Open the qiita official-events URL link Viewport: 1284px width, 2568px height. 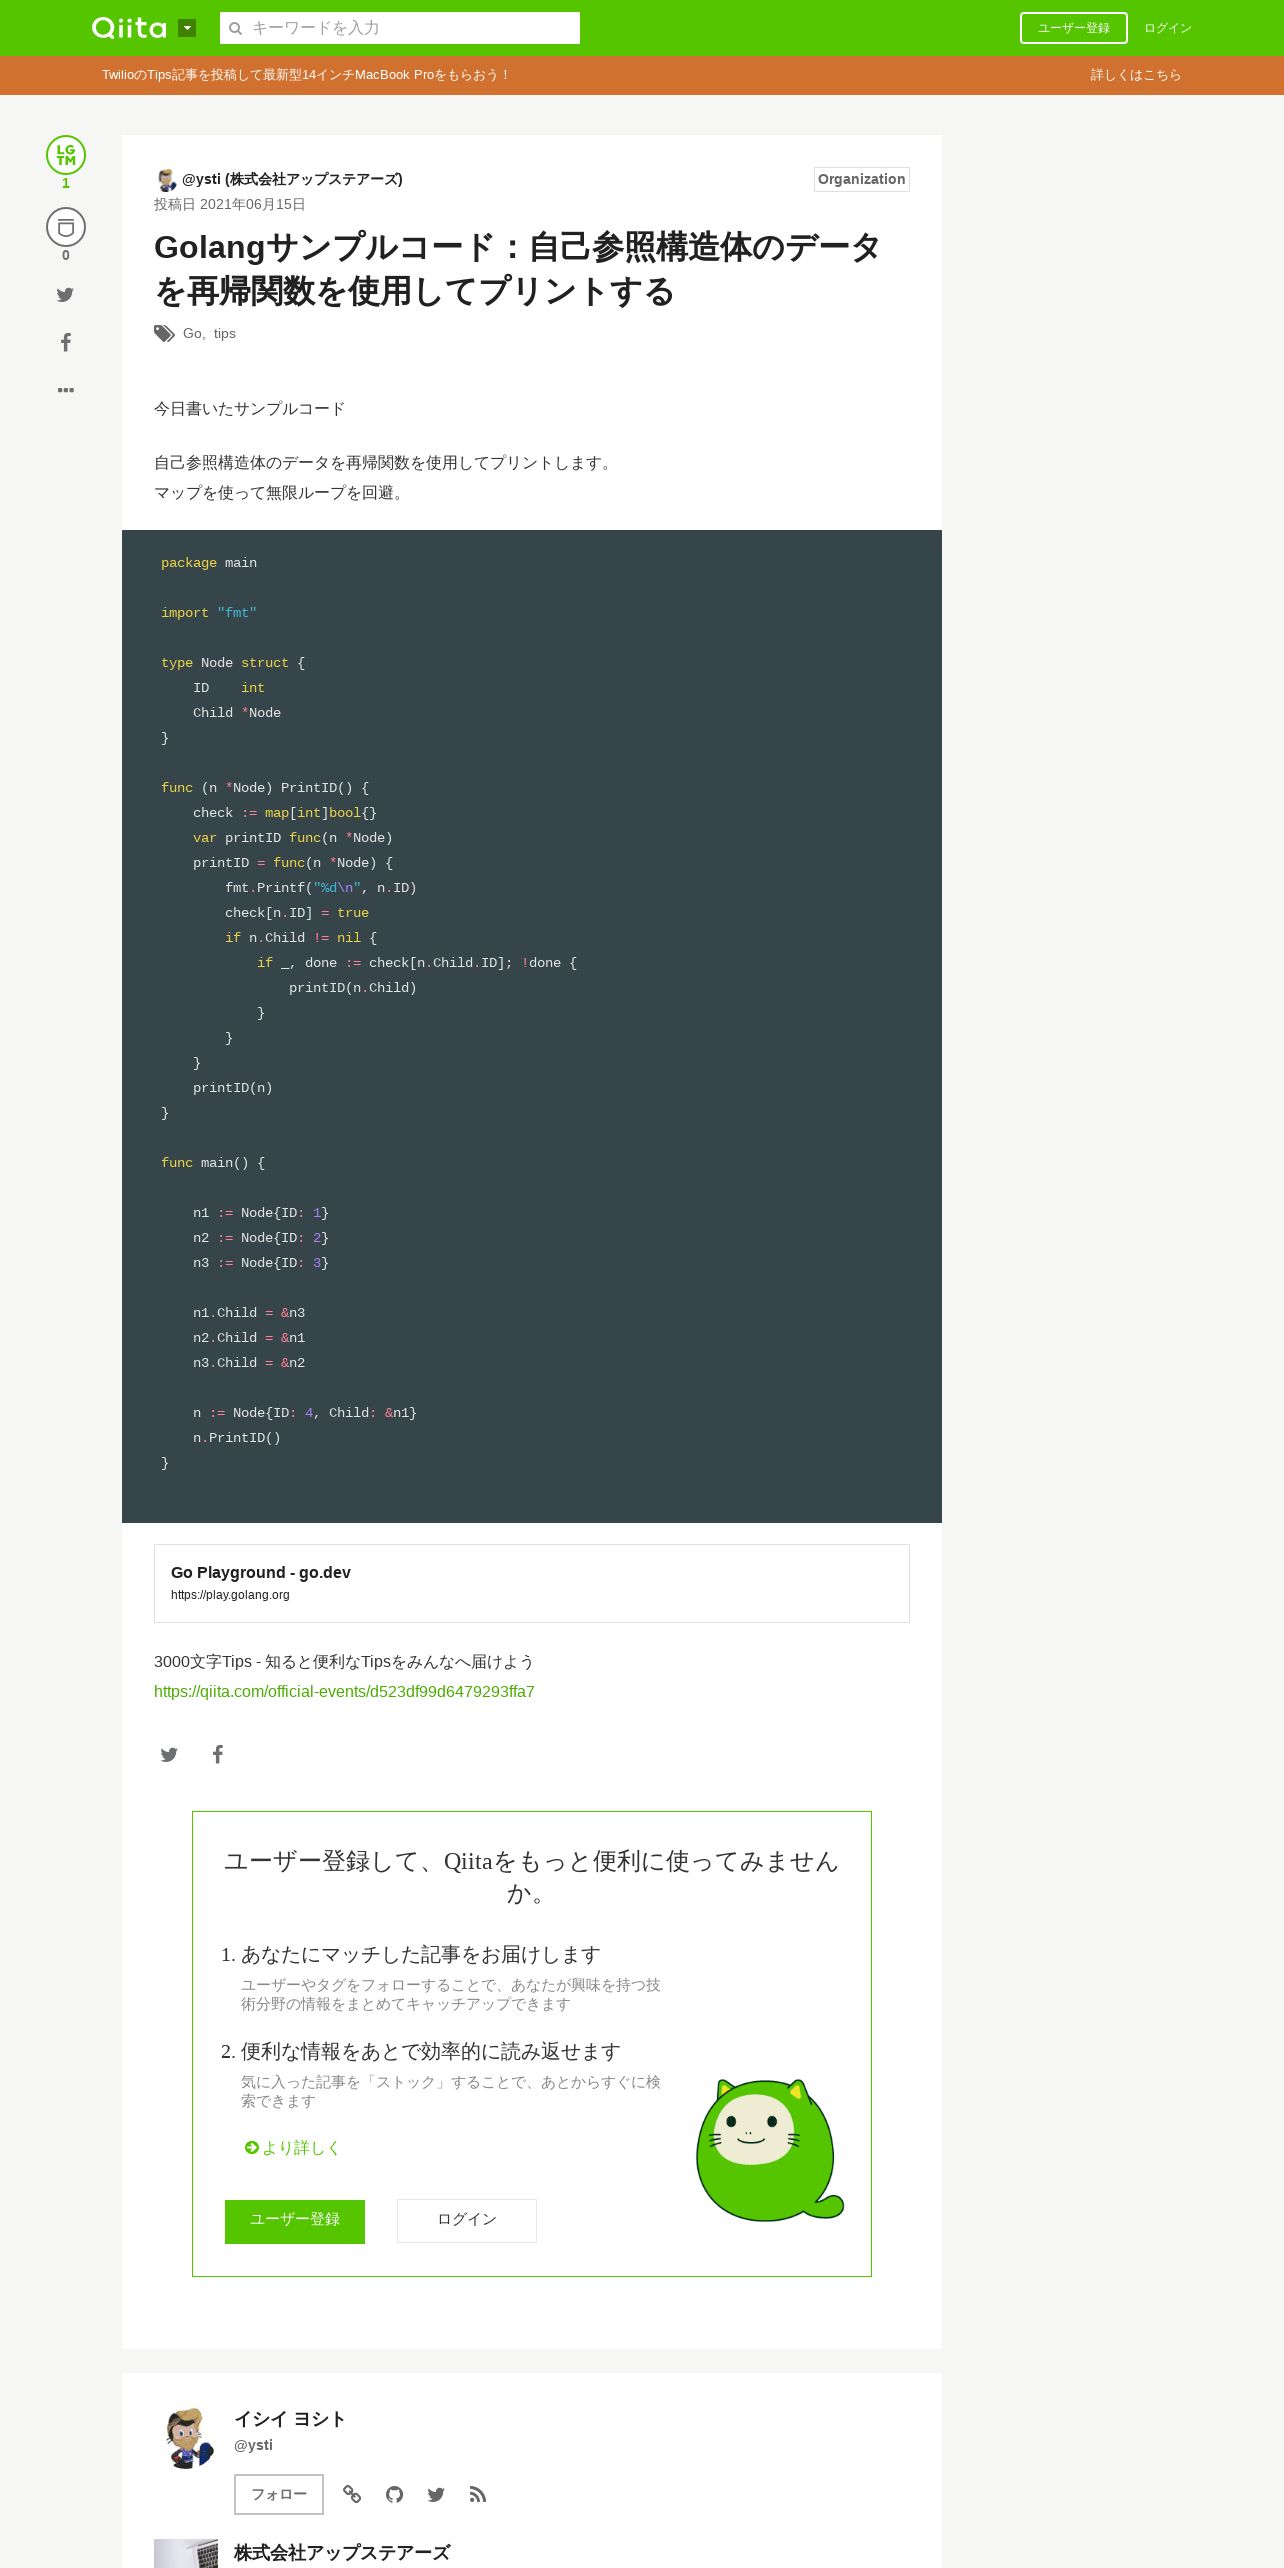[x=344, y=1691]
